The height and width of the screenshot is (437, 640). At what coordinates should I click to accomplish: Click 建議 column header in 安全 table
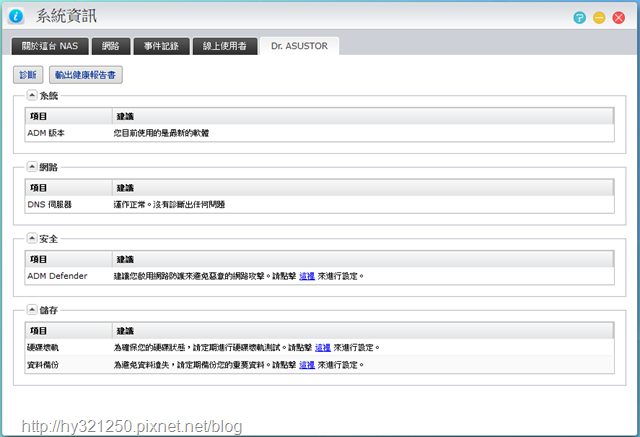click(x=363, y=260)
